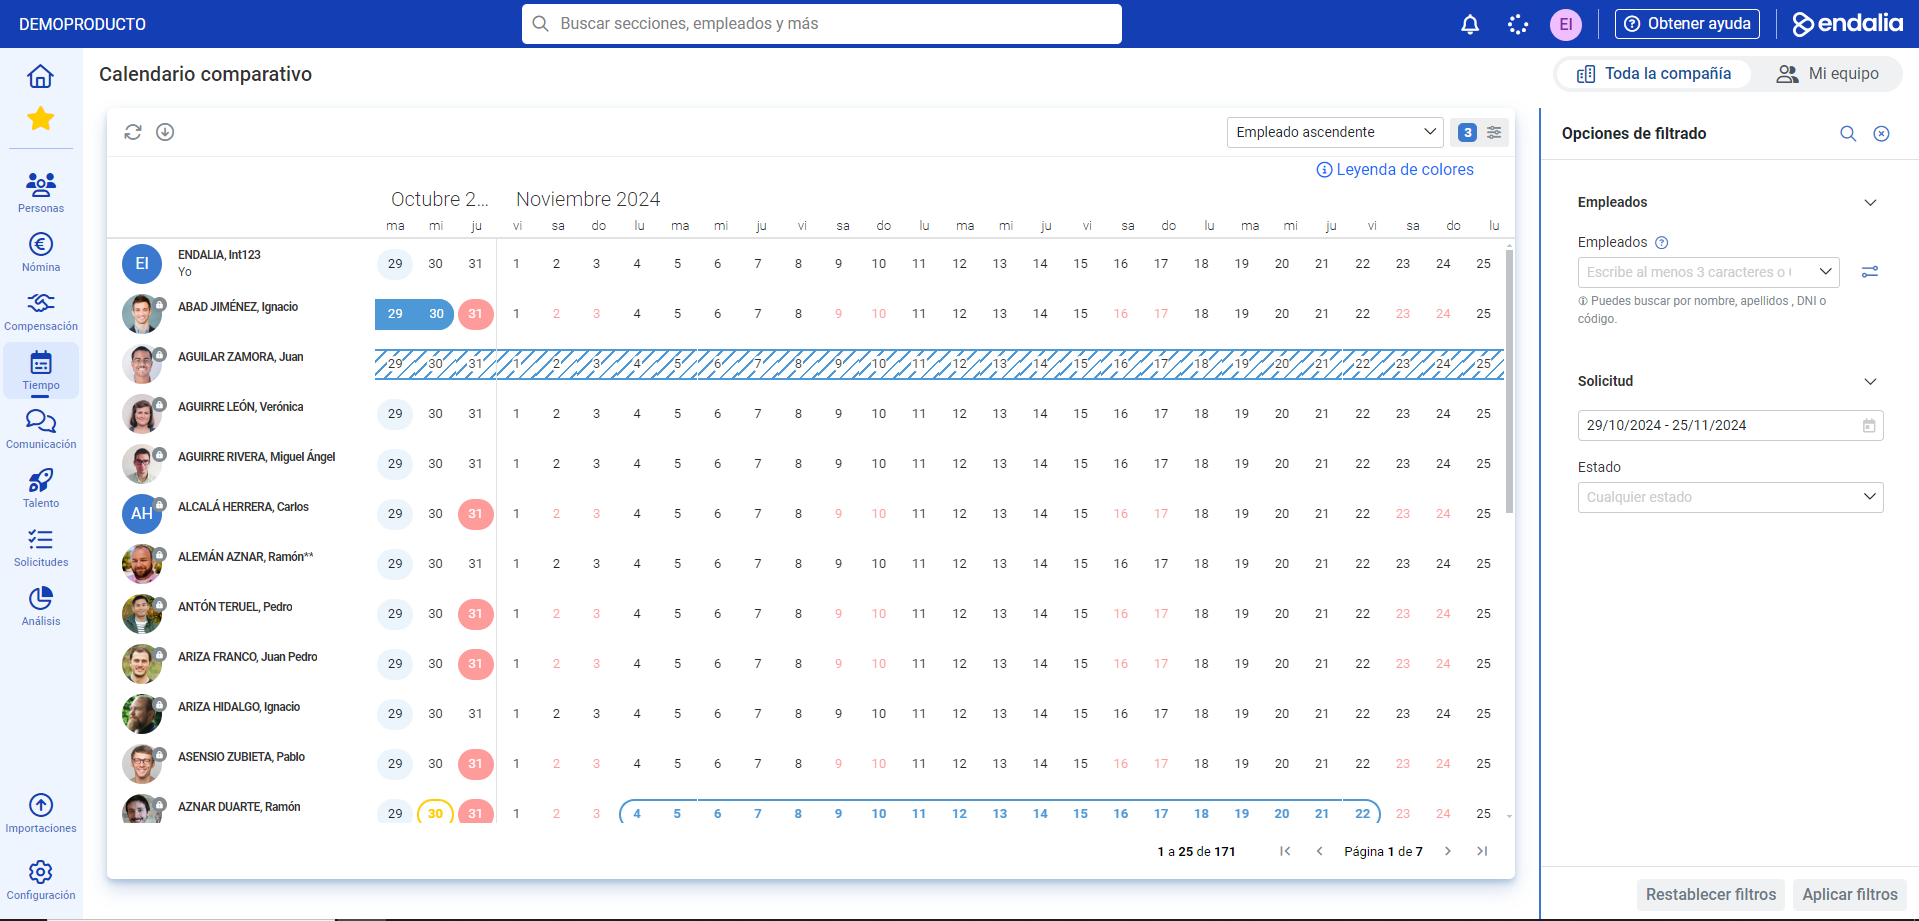Open the Personas section
1919x921 pixels.
[x=41, y=192]
